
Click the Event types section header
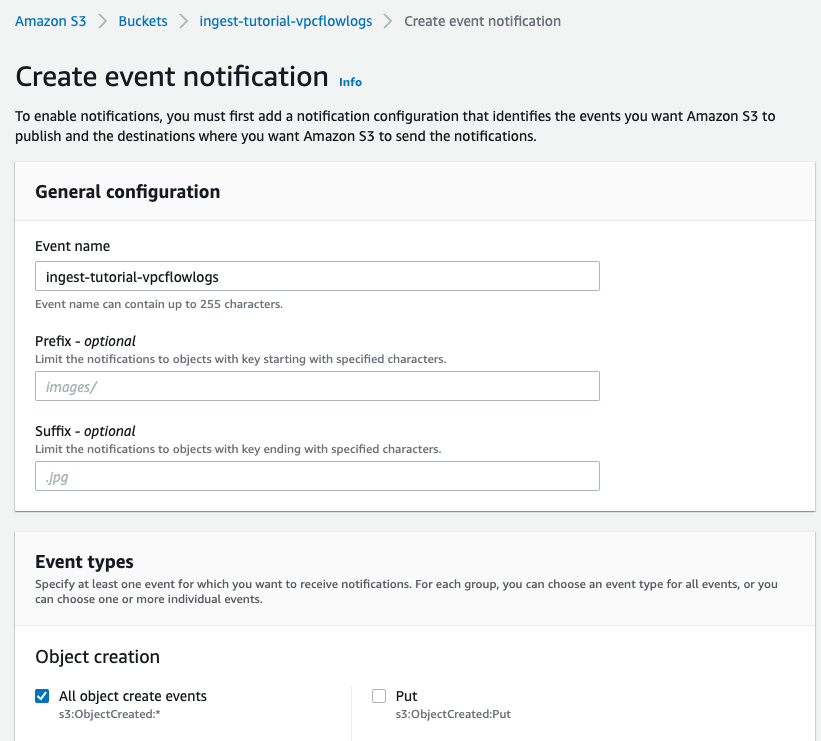point(85,560)
